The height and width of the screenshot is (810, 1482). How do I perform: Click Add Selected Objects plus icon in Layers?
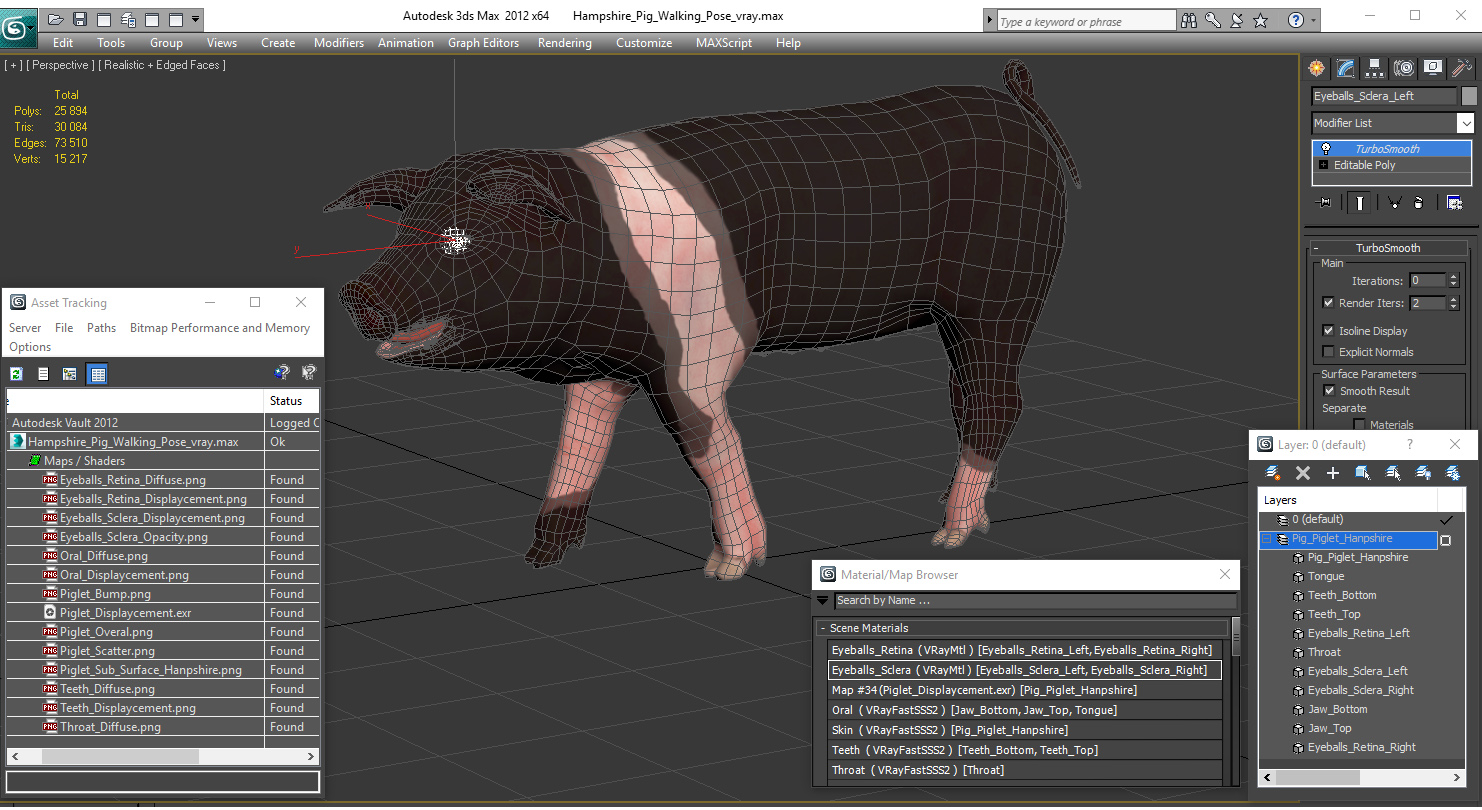(1332, 473)
